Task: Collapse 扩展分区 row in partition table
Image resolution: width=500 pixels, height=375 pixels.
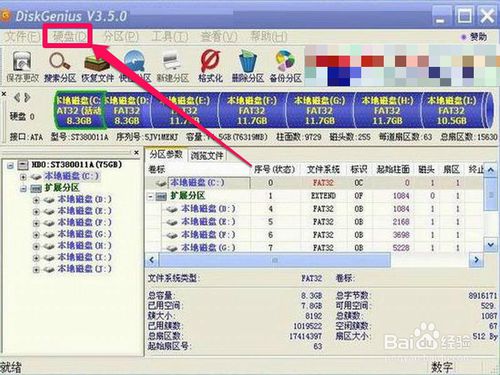Action: pos(150,197)
